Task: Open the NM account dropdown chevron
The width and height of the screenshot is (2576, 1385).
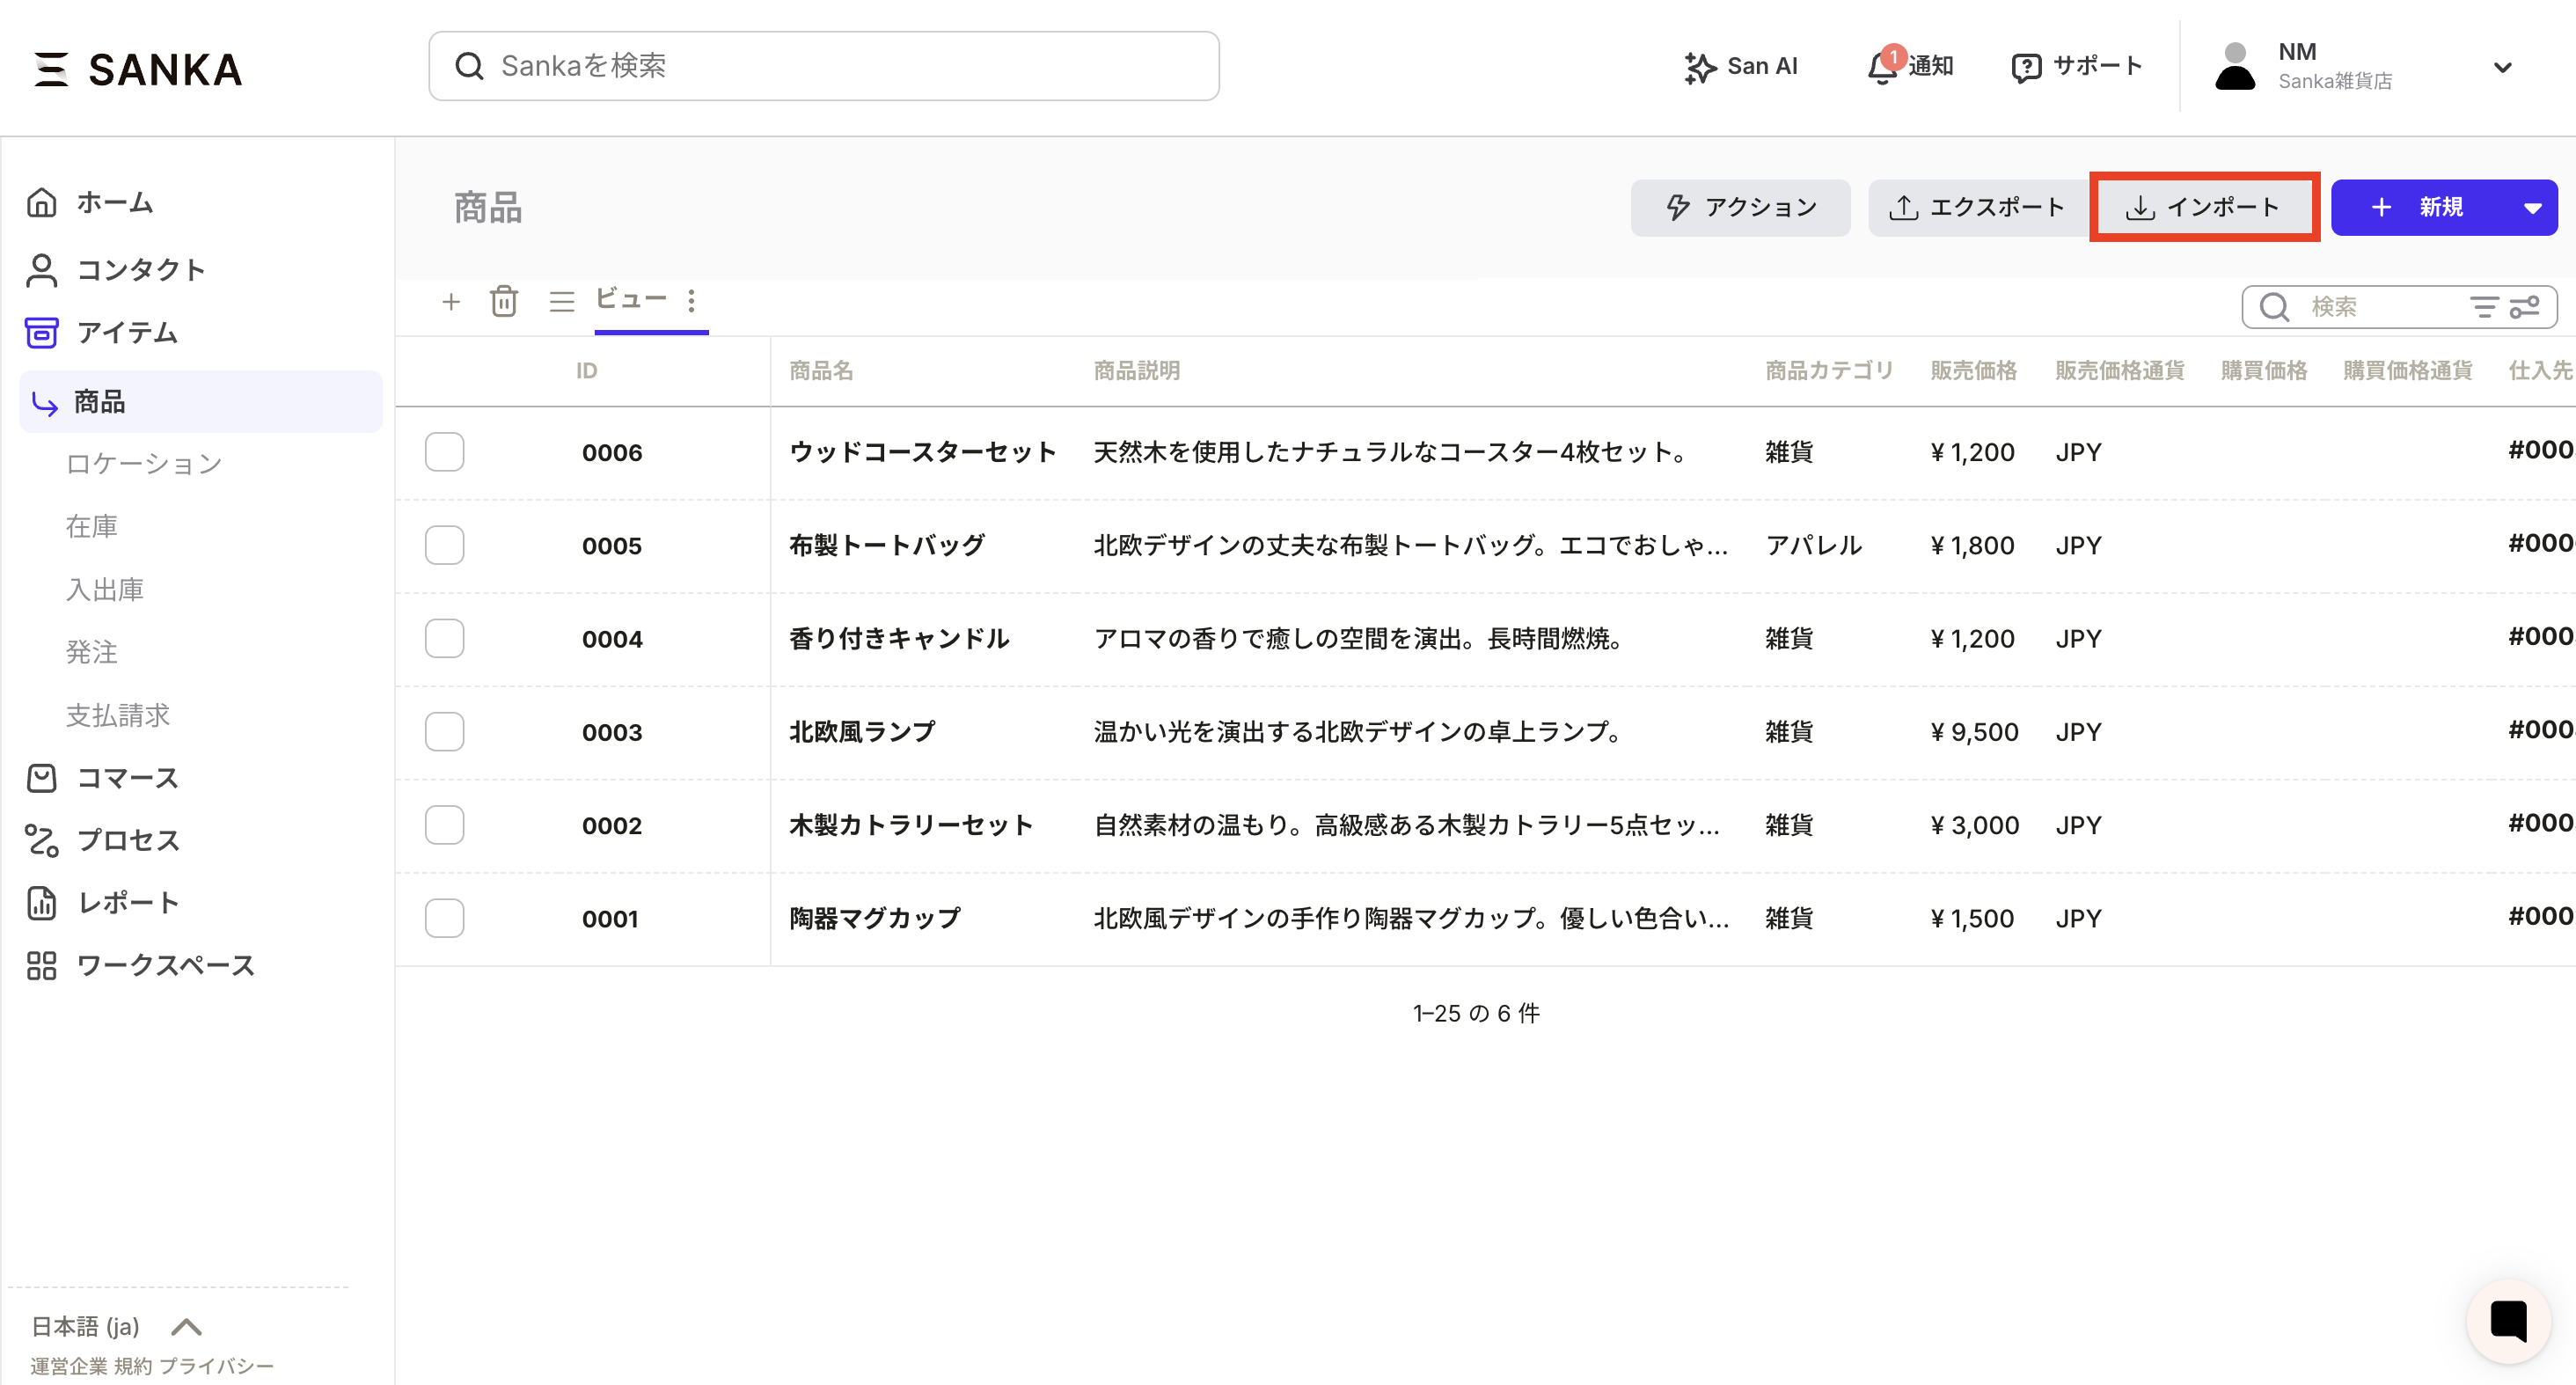Action: pyautogui.click(x=2502, y=67)
